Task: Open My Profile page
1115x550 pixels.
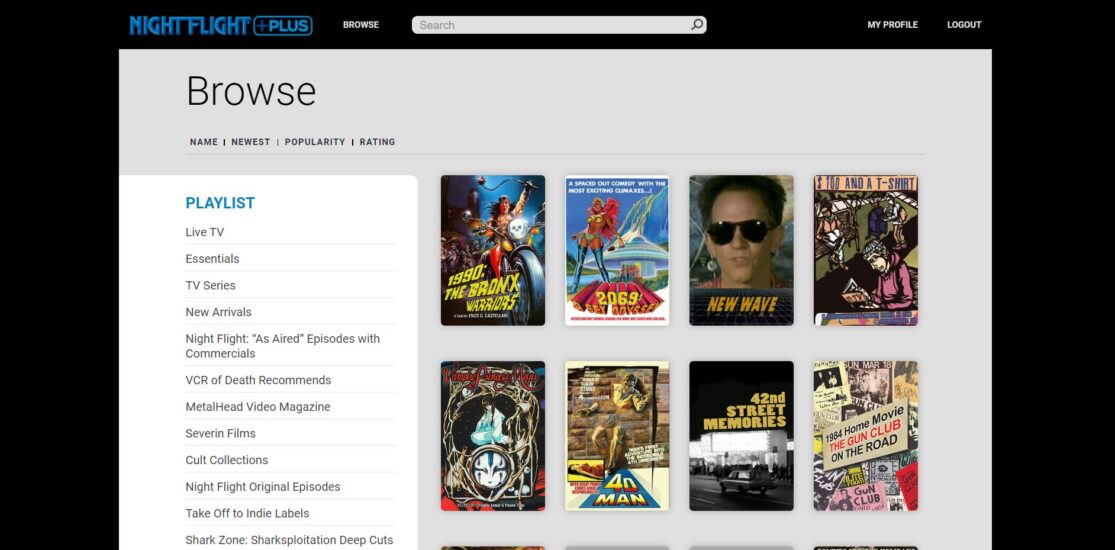Action: click(x=892, y=25)
